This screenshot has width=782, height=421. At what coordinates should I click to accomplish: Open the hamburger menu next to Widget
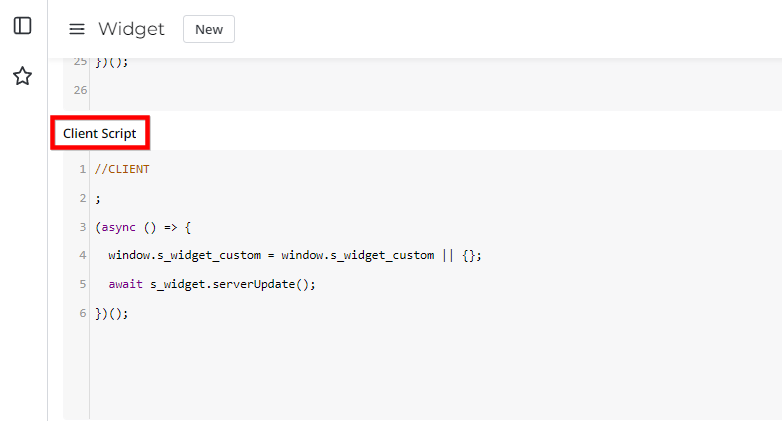pyautogui.click(x=77, y=29)
